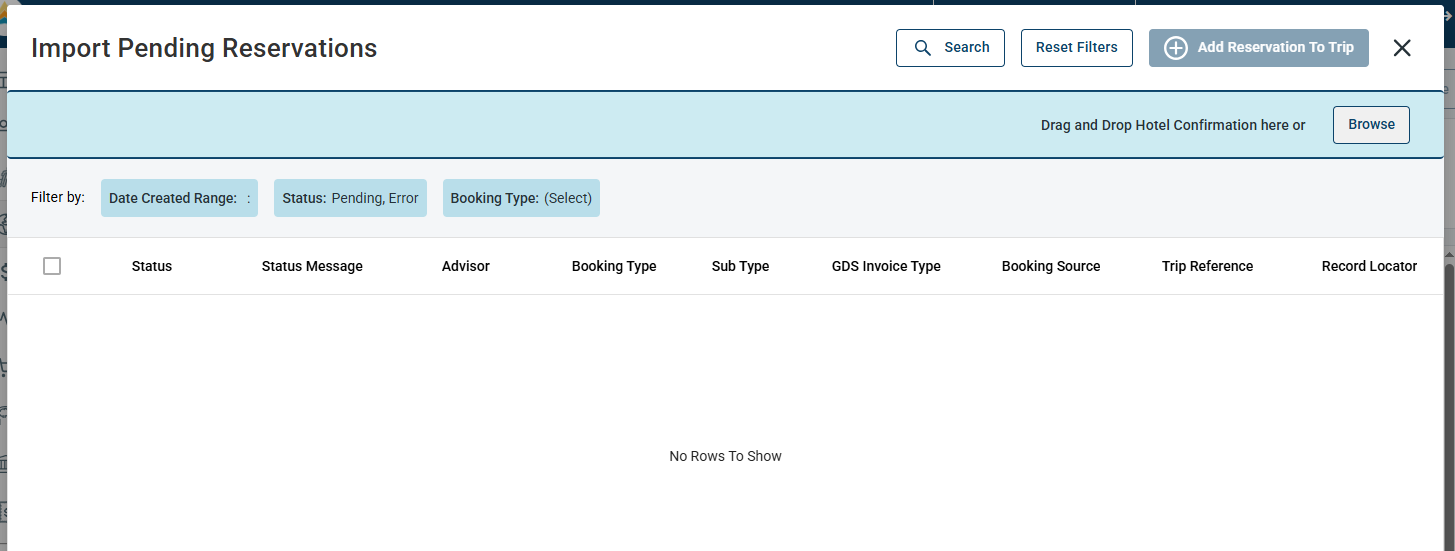
Task: Open the Booking Type filter dropdown
Action: [521, 198]
